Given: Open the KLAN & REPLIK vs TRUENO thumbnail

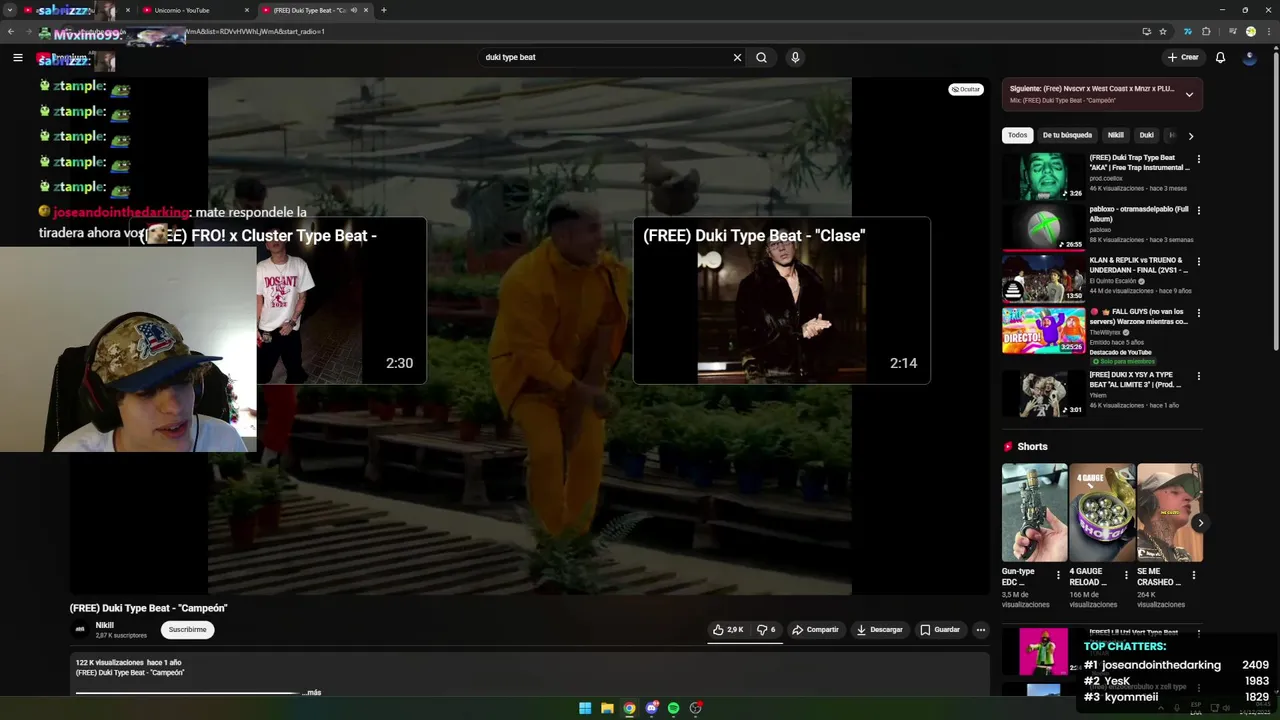Looking at the screenshot, I should coord(1043,278).
